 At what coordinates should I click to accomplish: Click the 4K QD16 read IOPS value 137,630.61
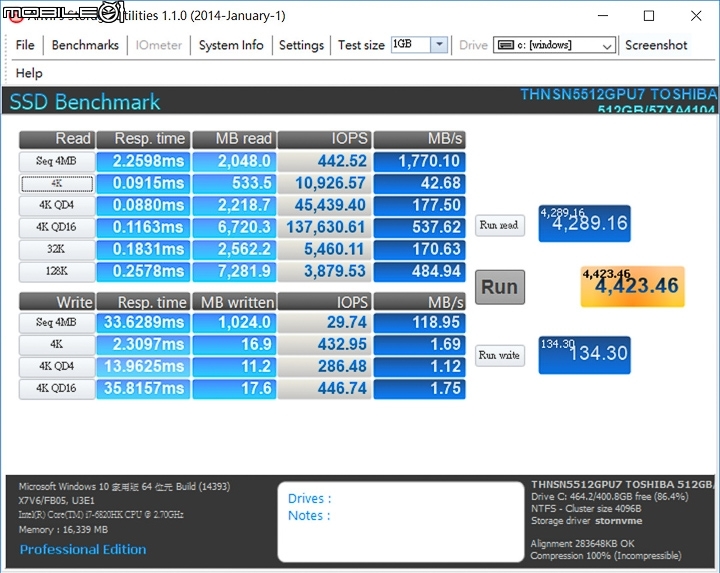click(324, 227)
